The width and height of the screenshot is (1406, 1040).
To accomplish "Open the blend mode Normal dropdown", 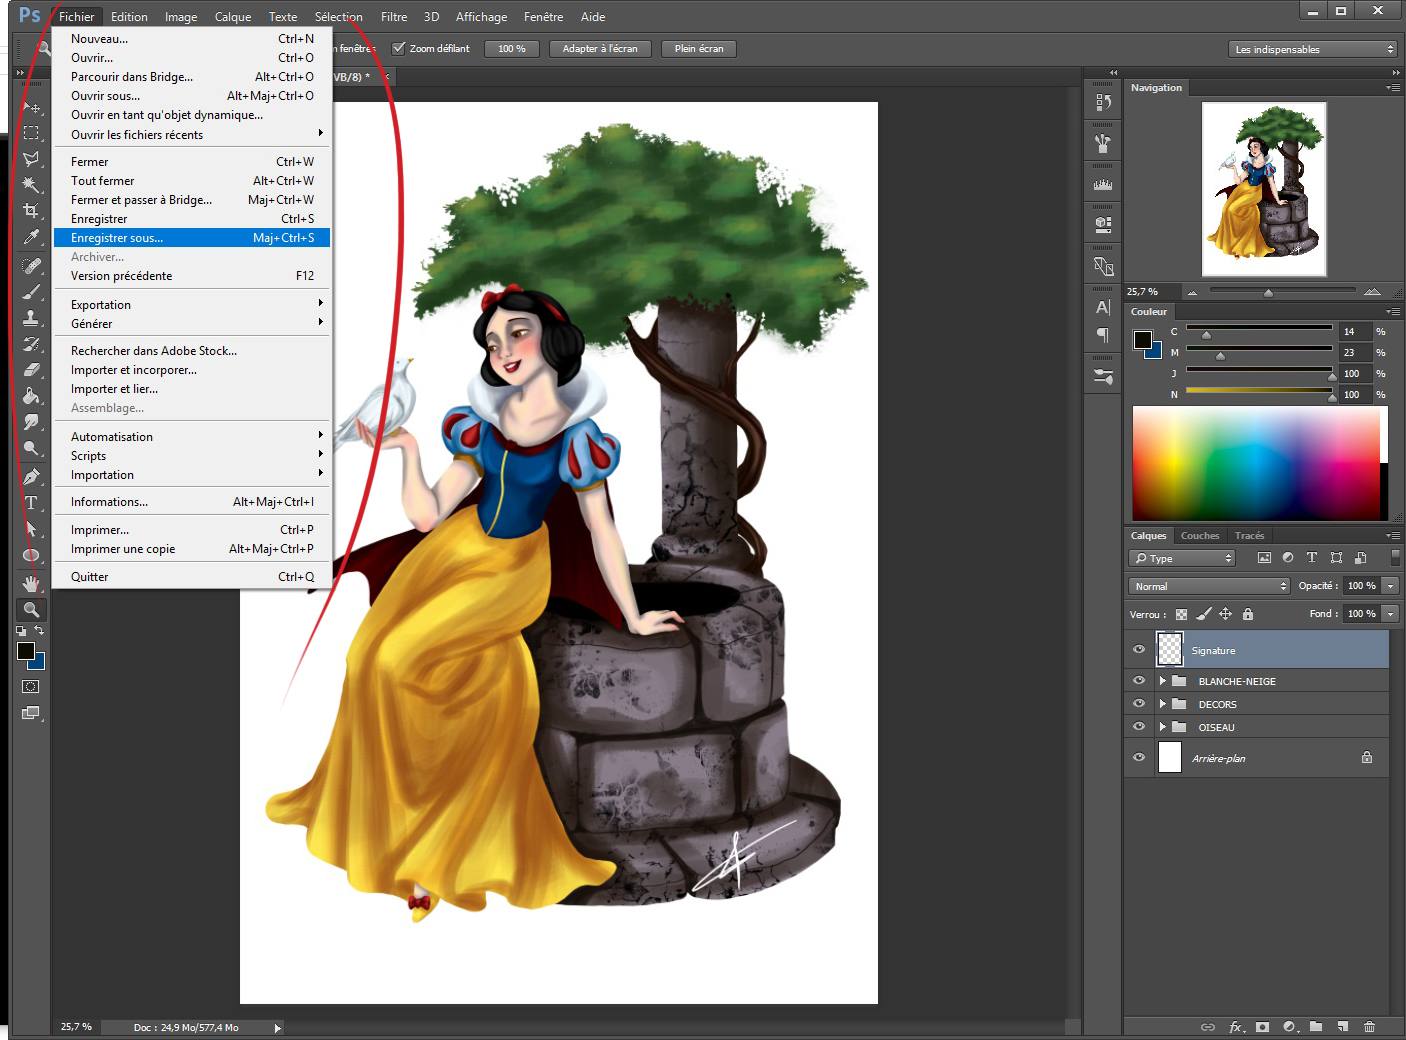I will tap(1209, 585).
